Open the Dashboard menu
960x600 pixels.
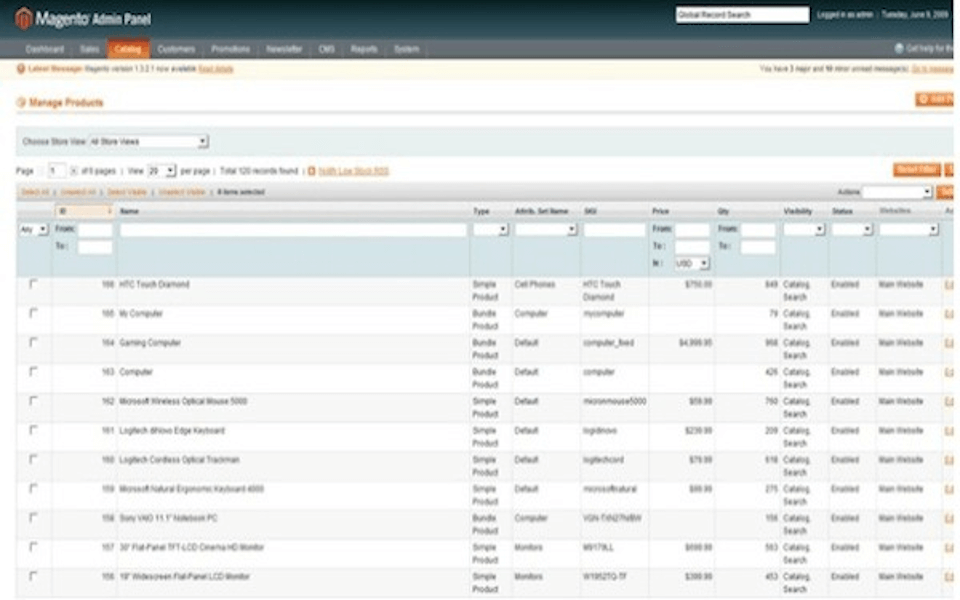pos(45,49)
